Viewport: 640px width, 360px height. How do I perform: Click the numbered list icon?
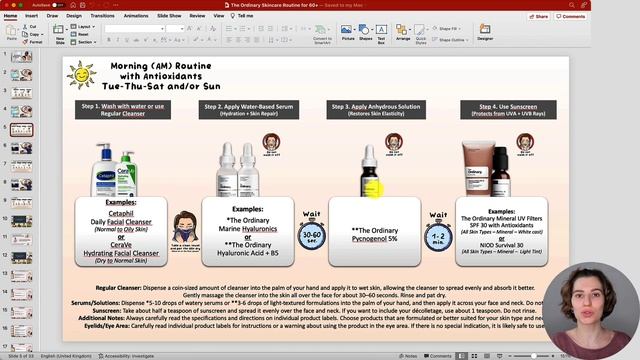242,29
